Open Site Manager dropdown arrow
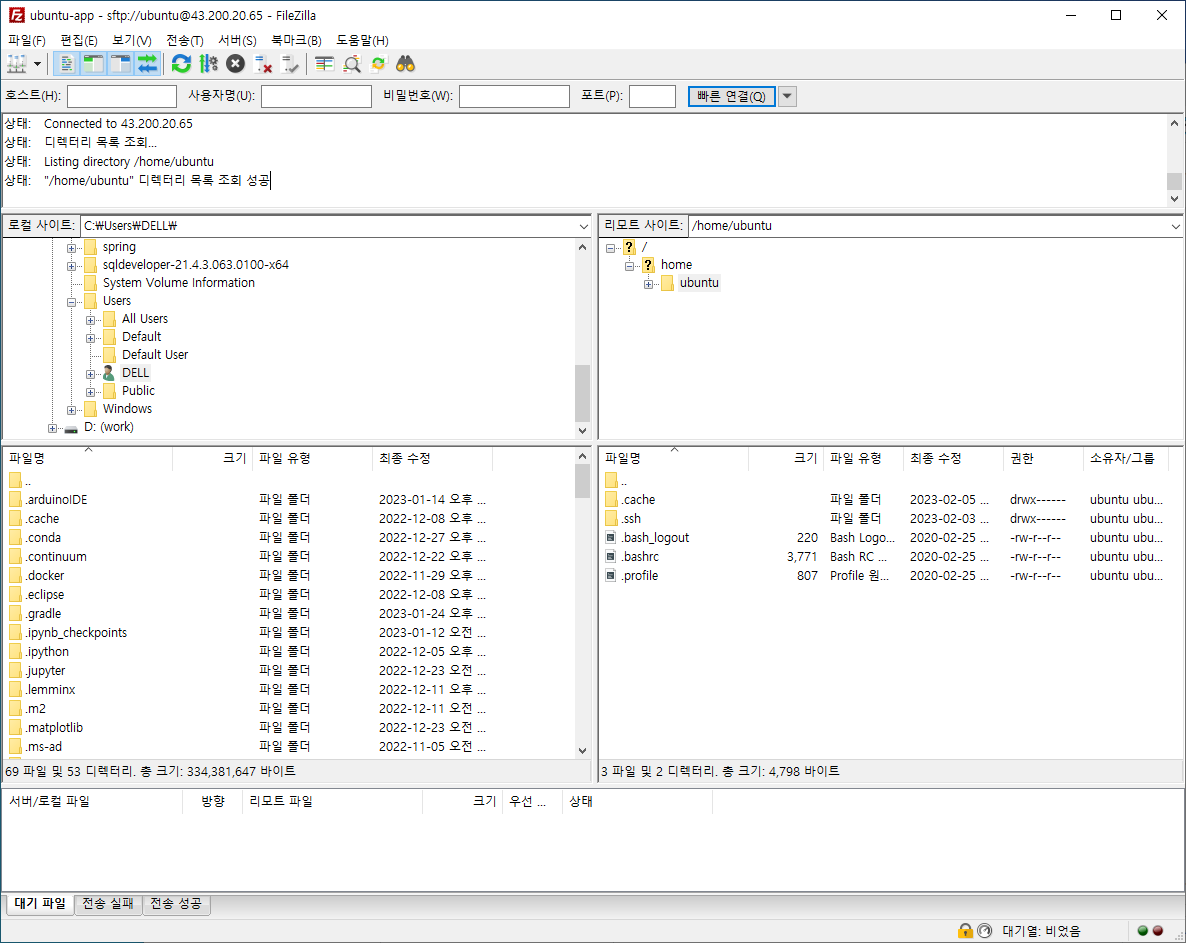The image size is (1186, 943). (x=37, y=64)
